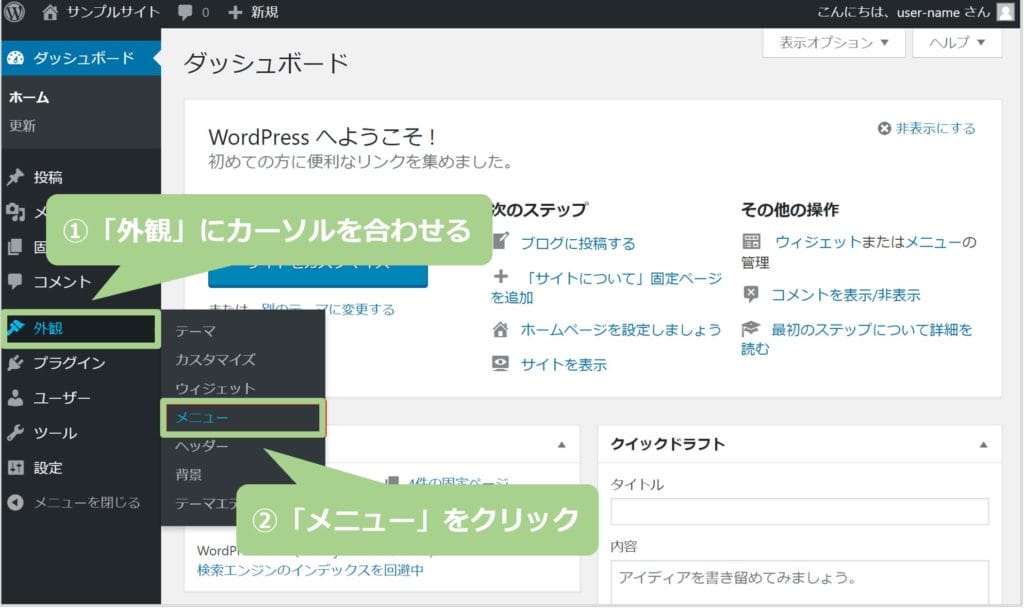Click the ブログに投稿する link

pyautogui.click(x=577, y=243)
